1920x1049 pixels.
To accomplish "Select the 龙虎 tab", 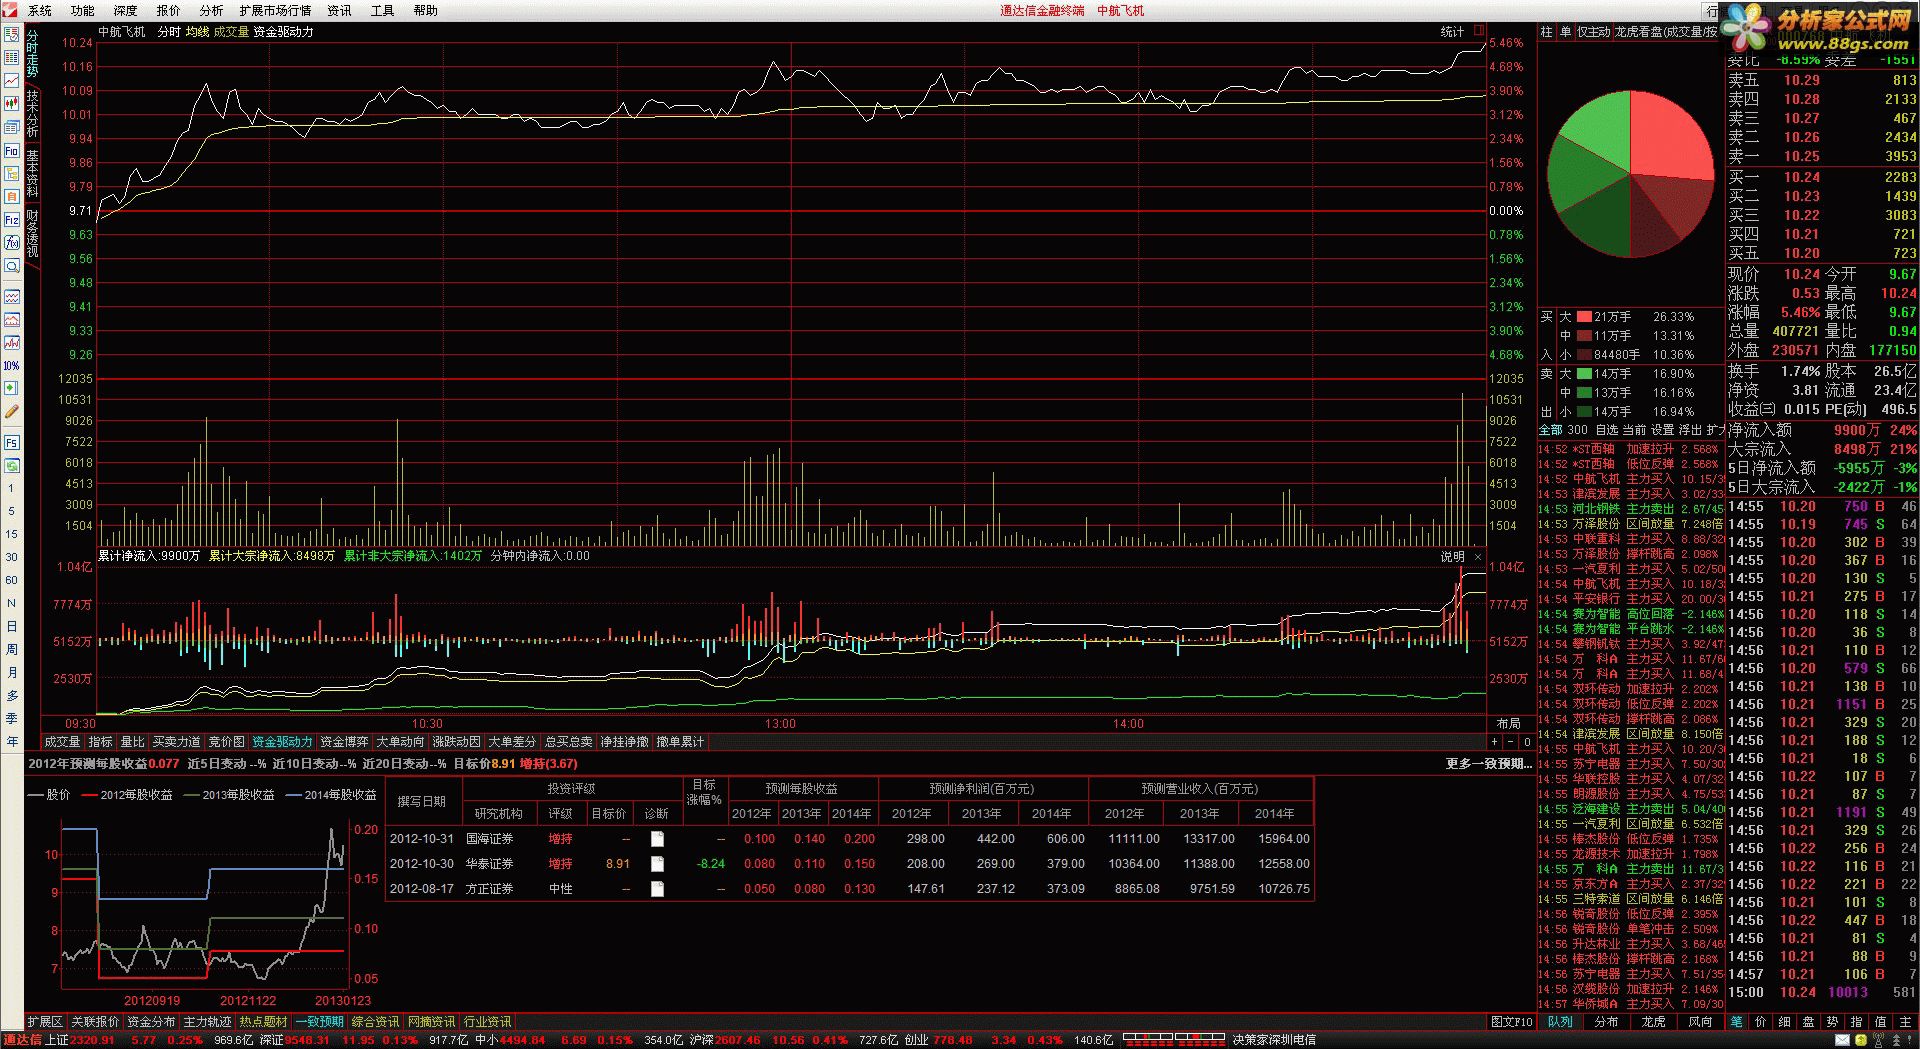I will click(x=1653, y=1022).
